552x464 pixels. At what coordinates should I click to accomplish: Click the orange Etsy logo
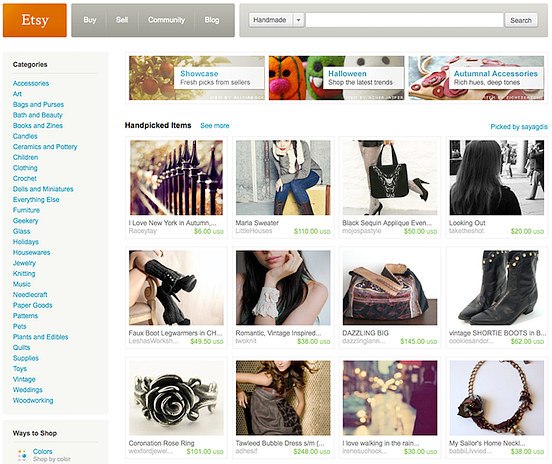pyautogui.click(x=34, y=20)
